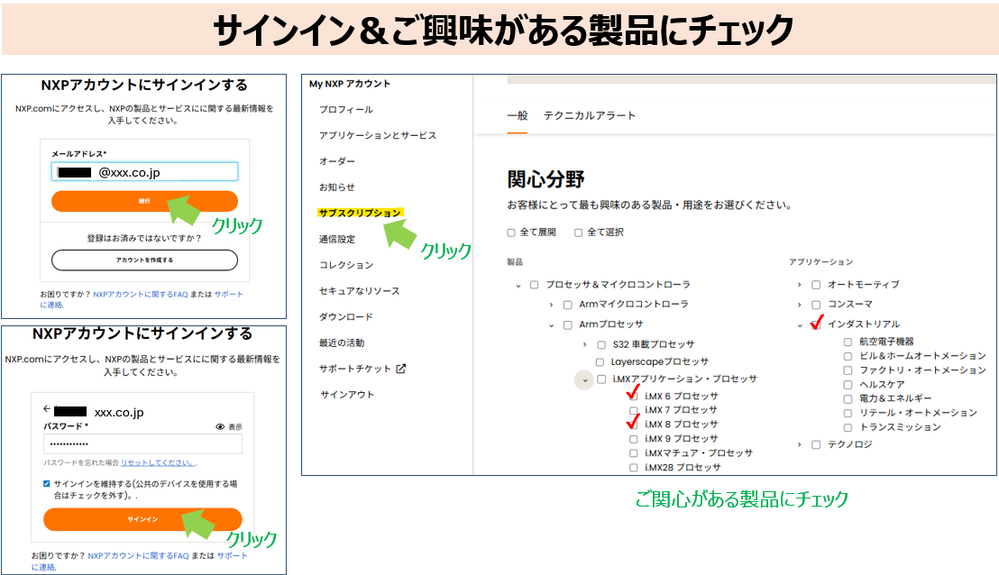Click the back arrow beside the email
The width and height of the screenshot is (999, 575).
47,409
